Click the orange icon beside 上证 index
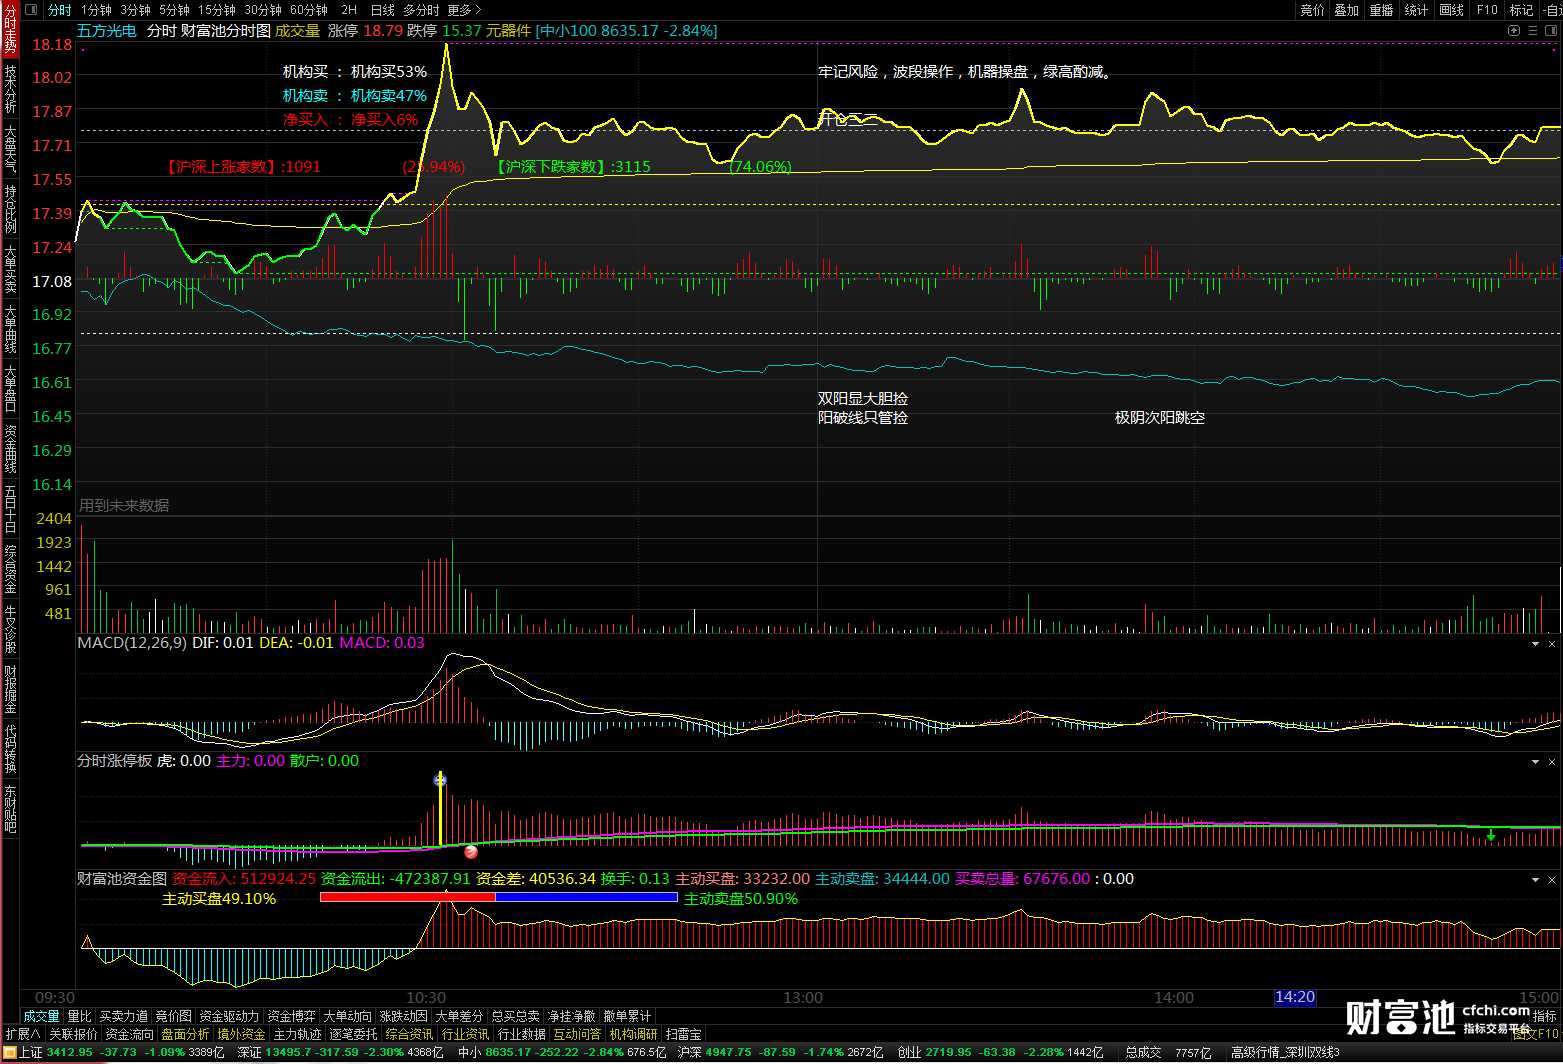 pyautogui.click(x=11, y=1053)
